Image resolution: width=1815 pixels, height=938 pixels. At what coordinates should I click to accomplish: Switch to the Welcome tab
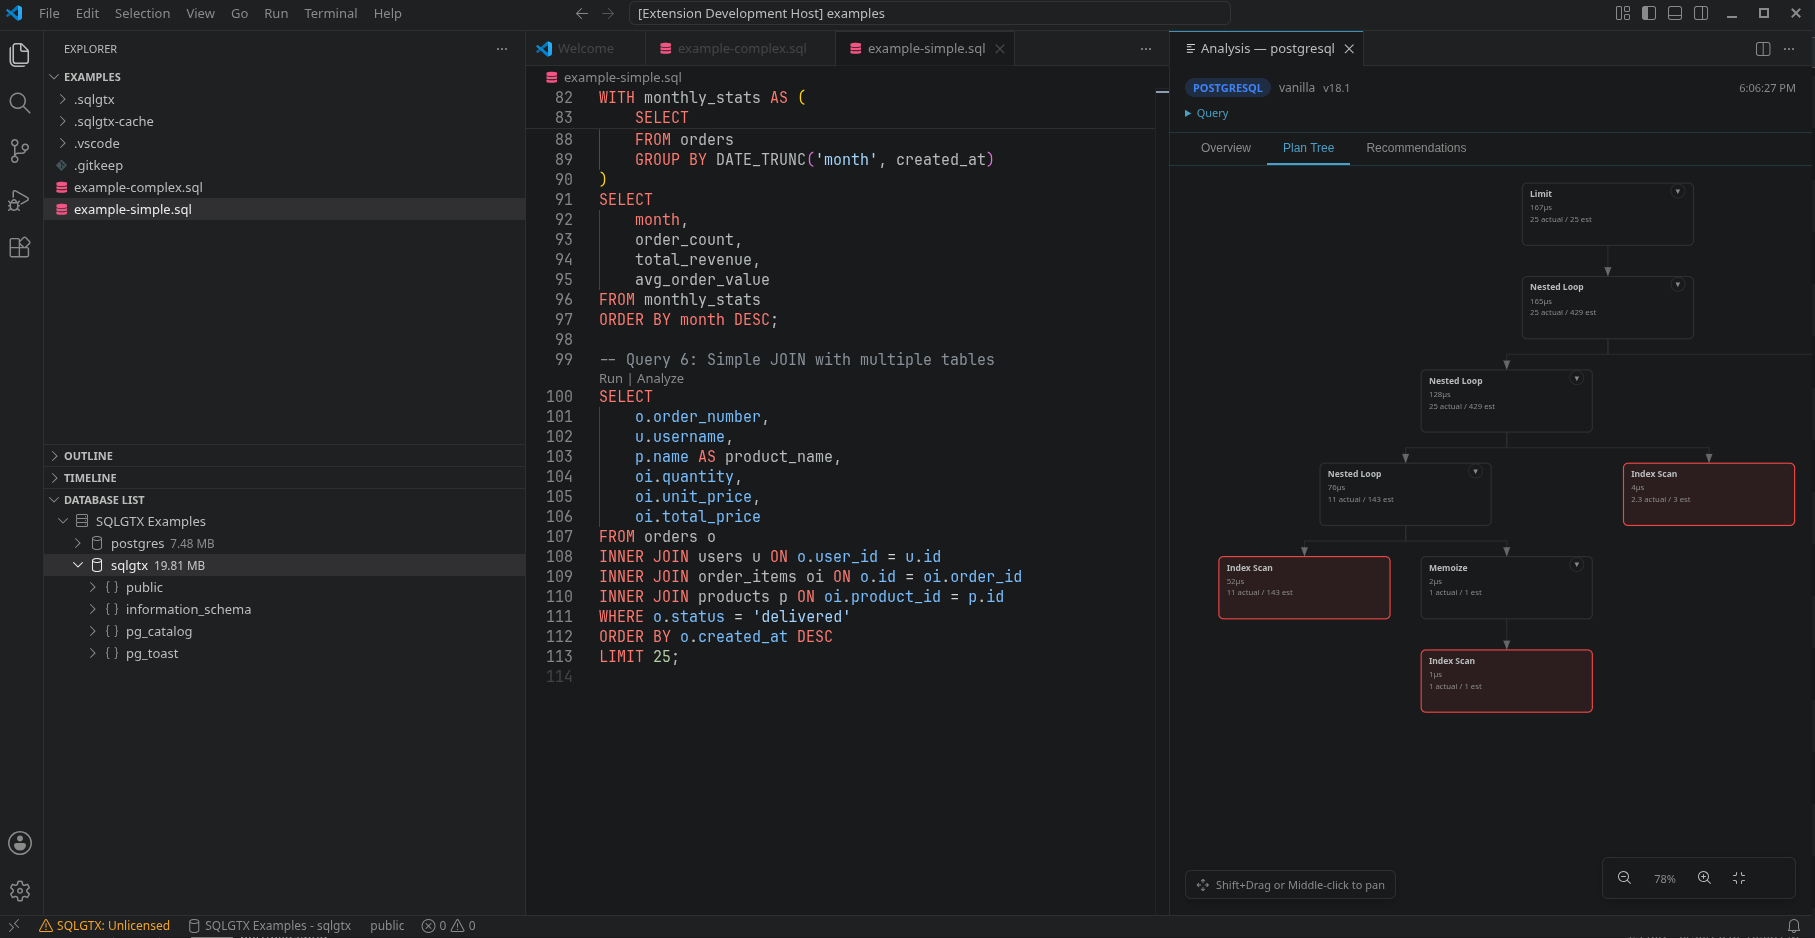[586, 49]
